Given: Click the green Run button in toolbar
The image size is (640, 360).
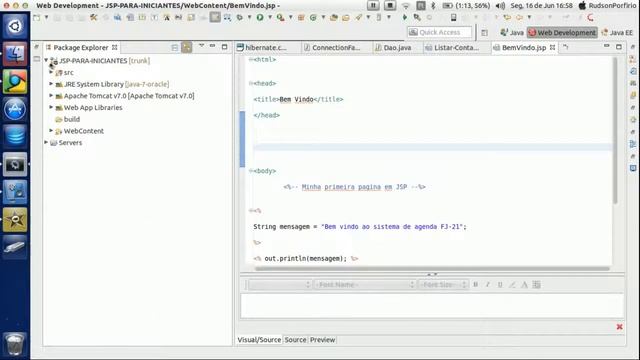Looking at the screenshot, I should (x=260, y=18).
